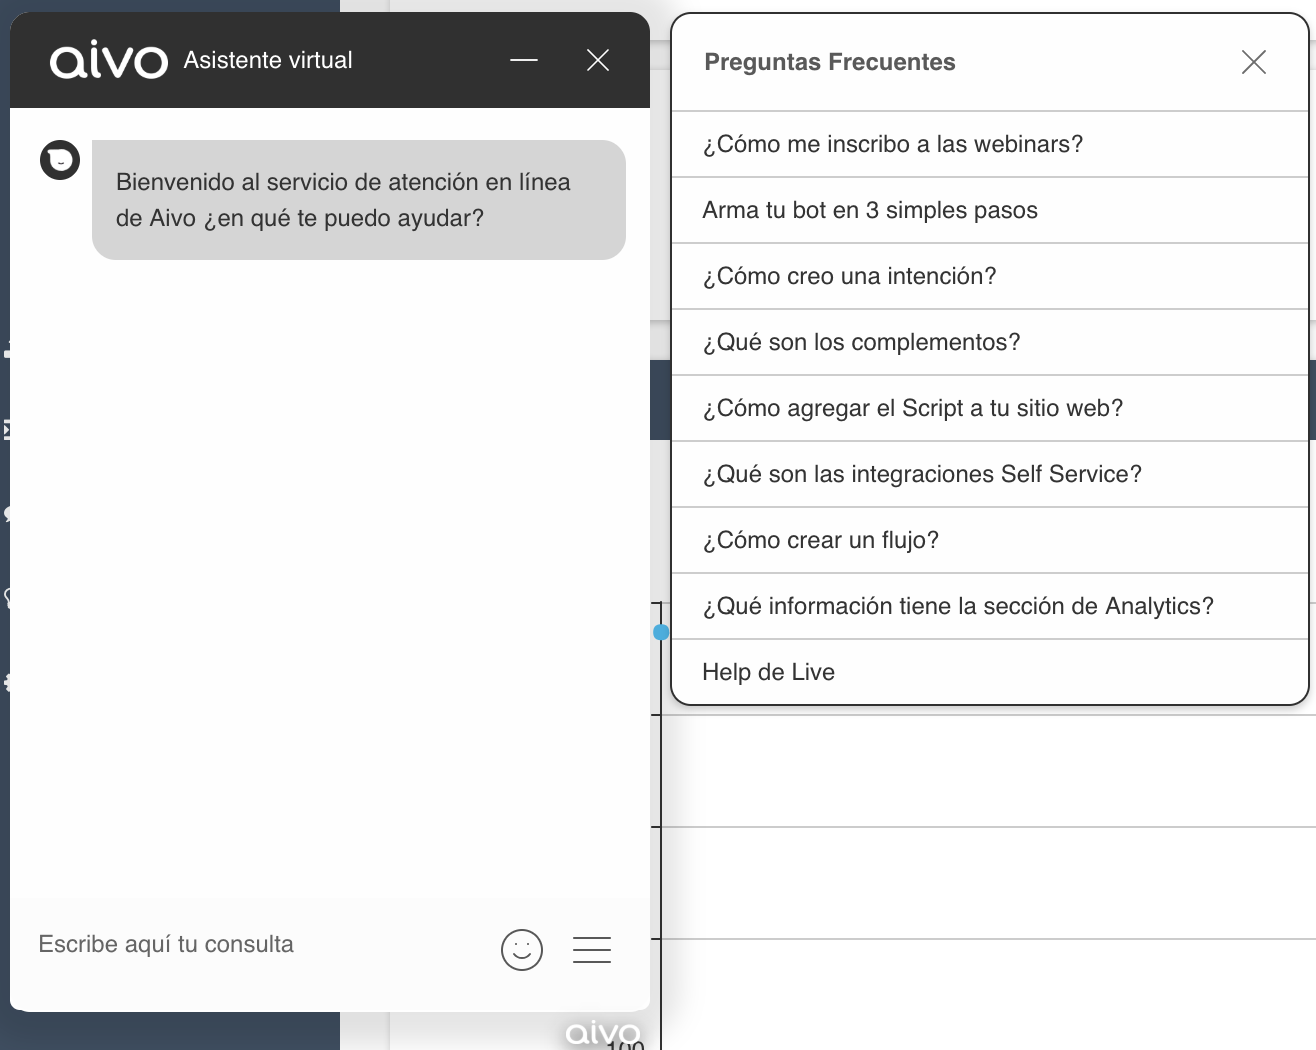Screen dimensions: 1316x1050
Task: Focus the 'Escribe aquí tu consulta' field
Action: point(255,945)
